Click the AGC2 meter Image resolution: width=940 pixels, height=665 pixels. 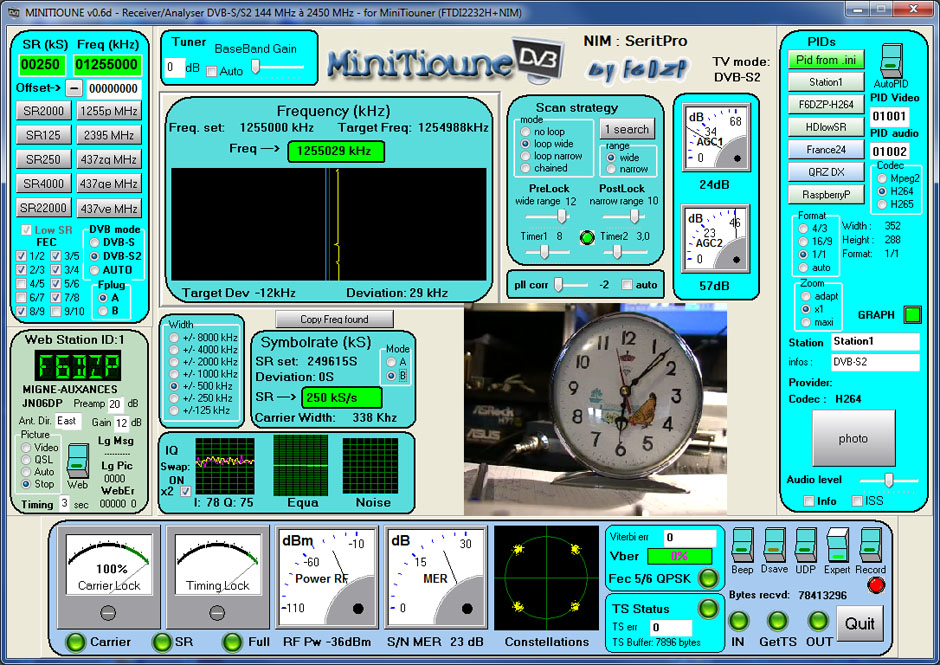(x=715, y=239)
